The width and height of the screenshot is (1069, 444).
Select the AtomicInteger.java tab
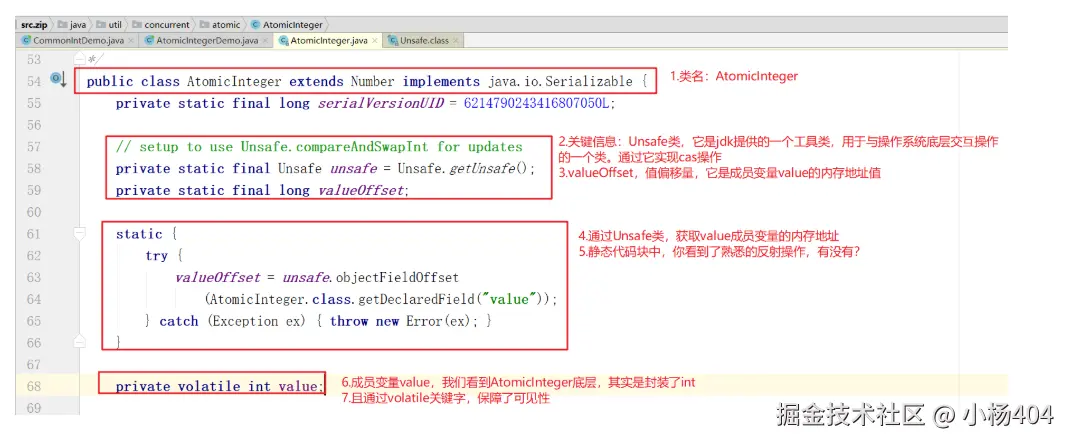pyautogui.click(x=329, y=41)
